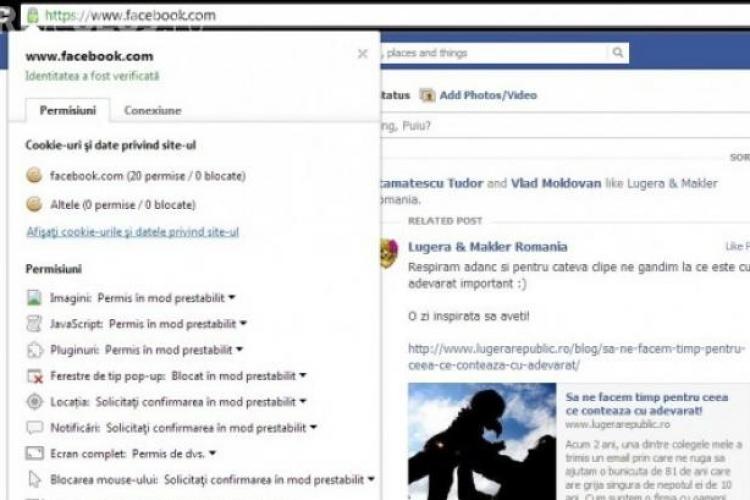This screenshot has height=500, width=750.
Task: Click the Facebook search magnifier icon
Action: (619, 52)
